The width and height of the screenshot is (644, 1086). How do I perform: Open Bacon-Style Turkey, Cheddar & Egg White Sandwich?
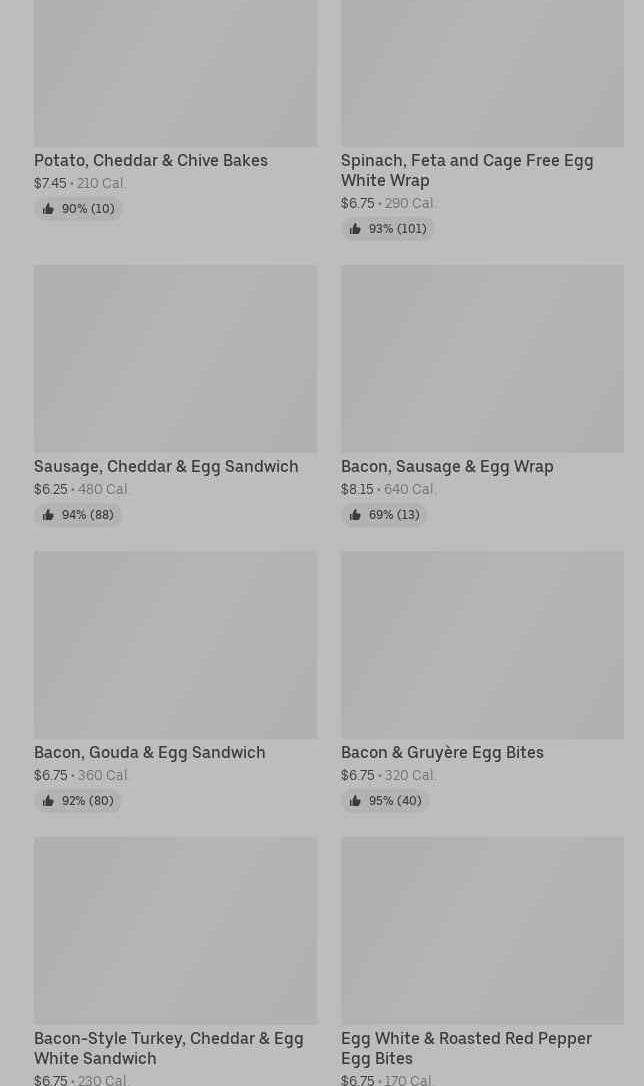click(168, 1048)
